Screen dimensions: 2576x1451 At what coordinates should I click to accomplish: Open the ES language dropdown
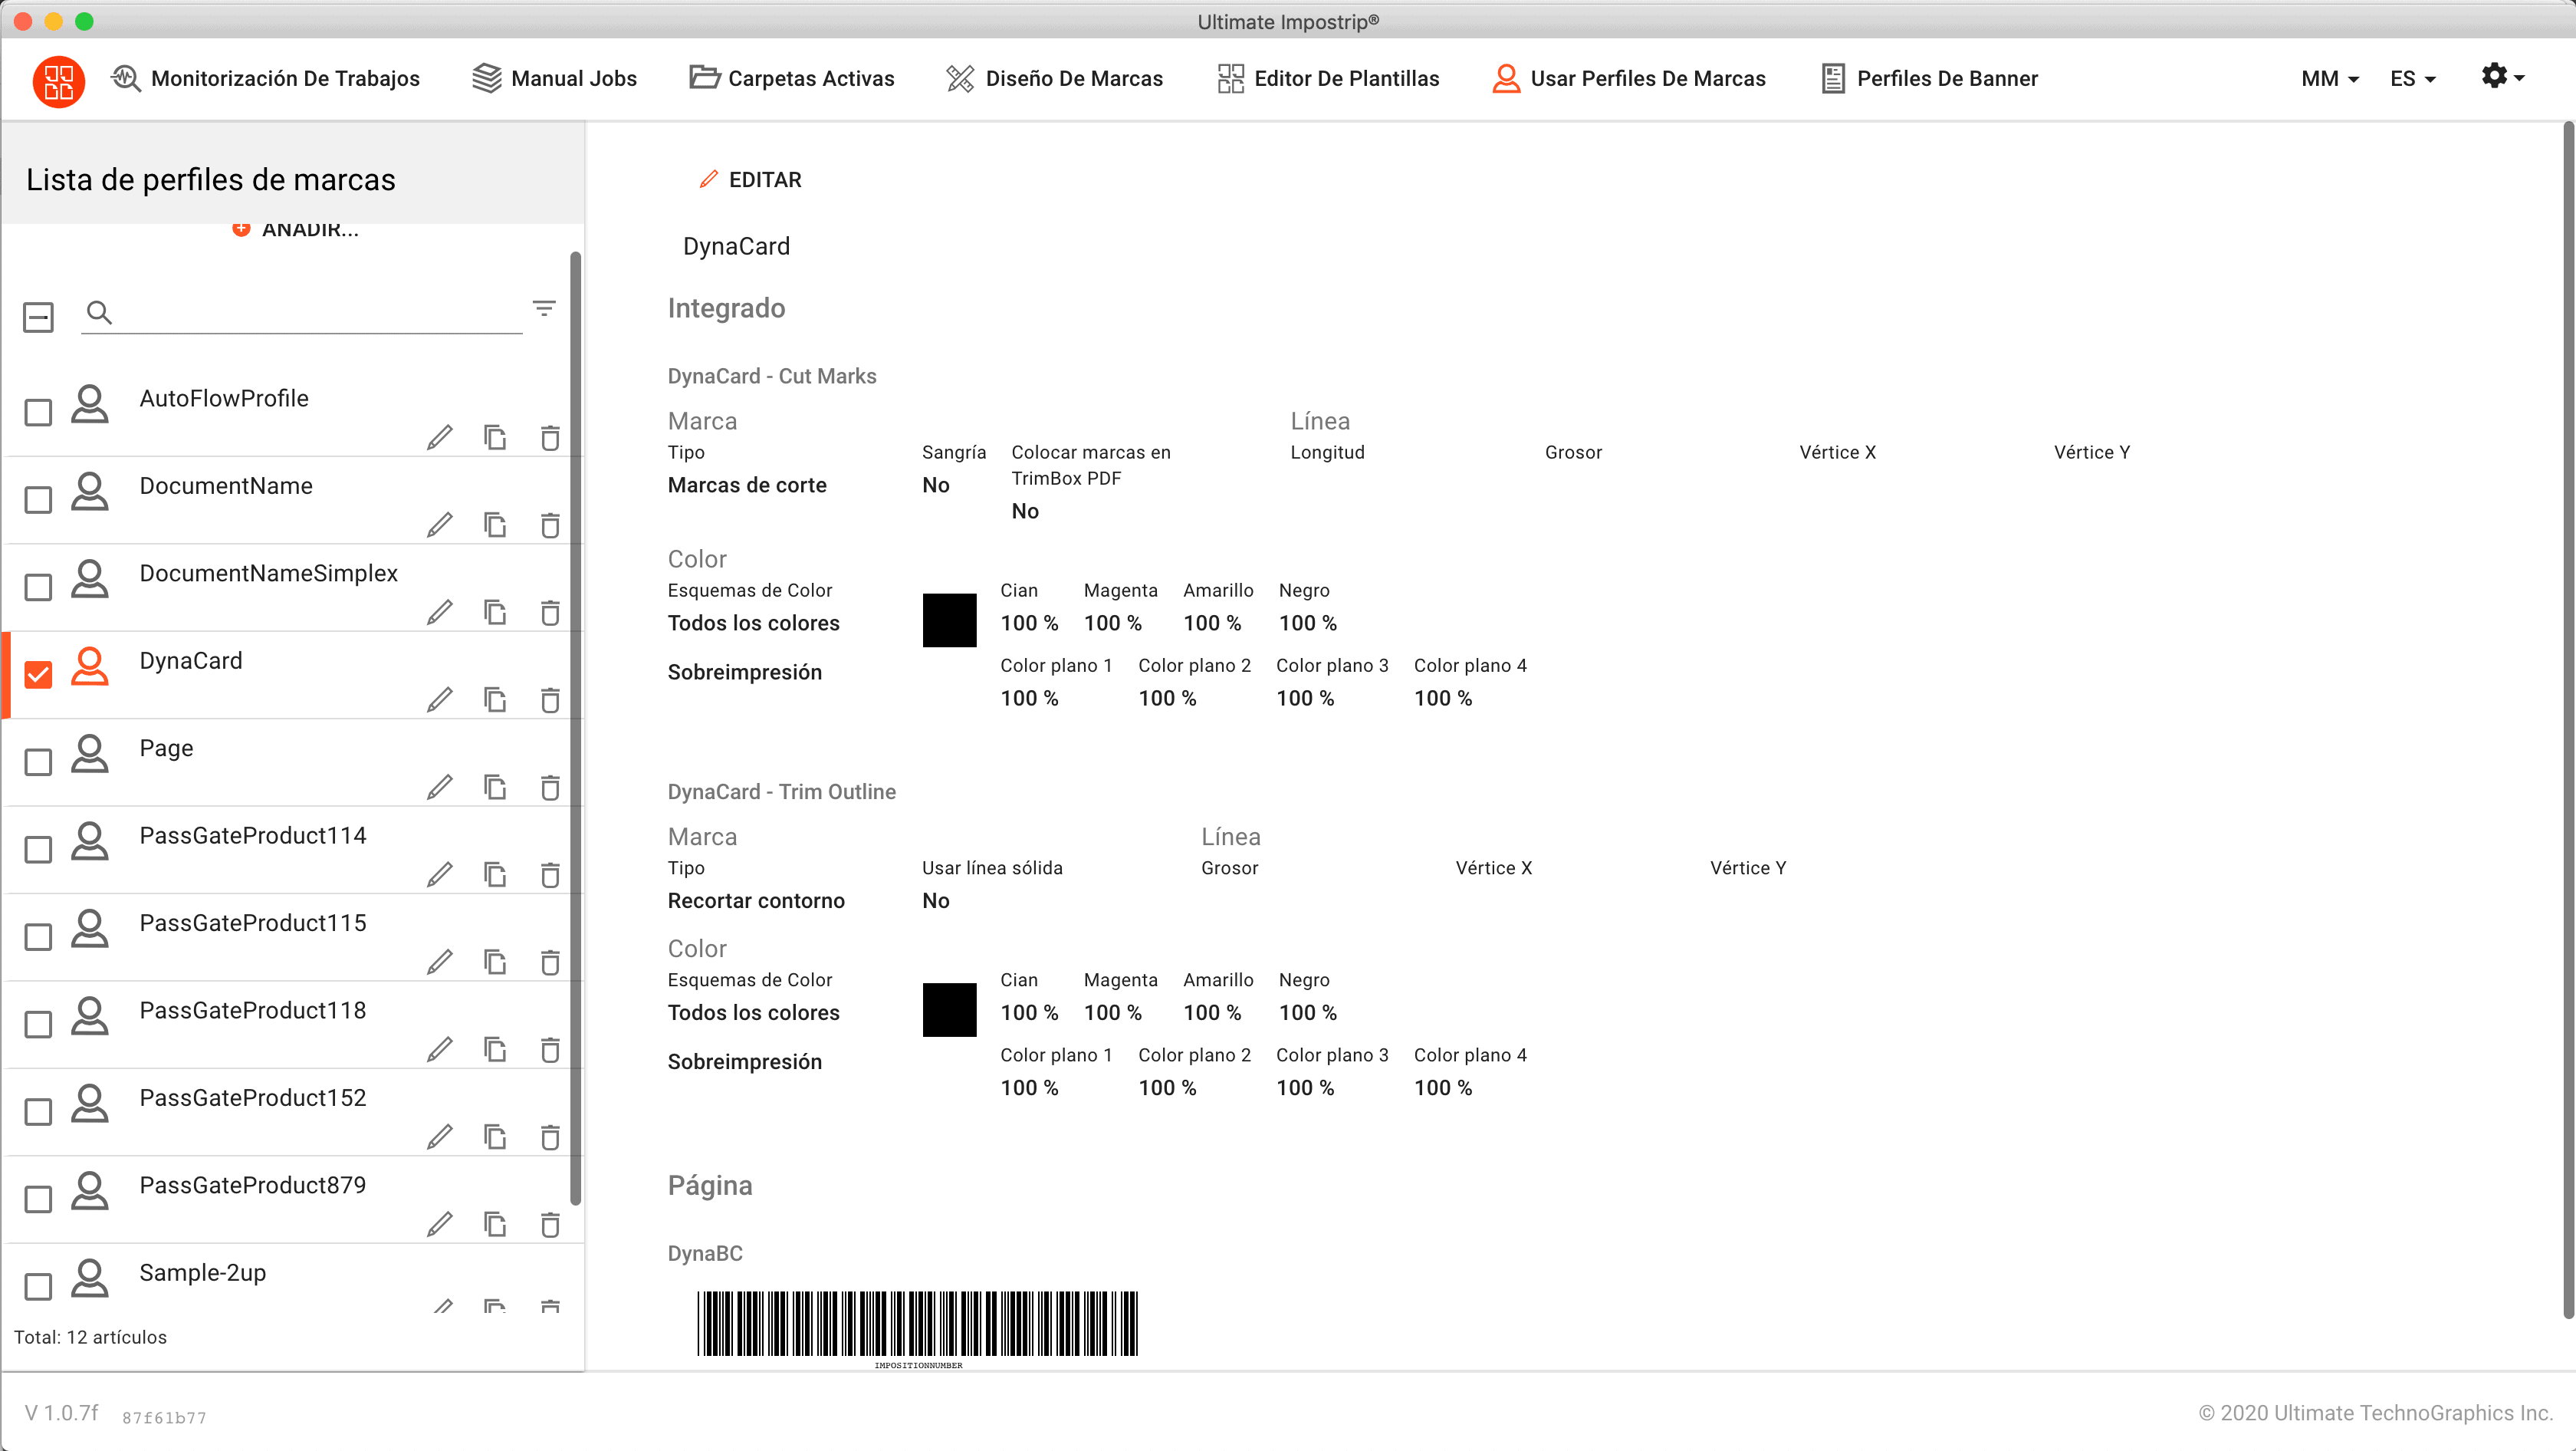[2412, 79]
